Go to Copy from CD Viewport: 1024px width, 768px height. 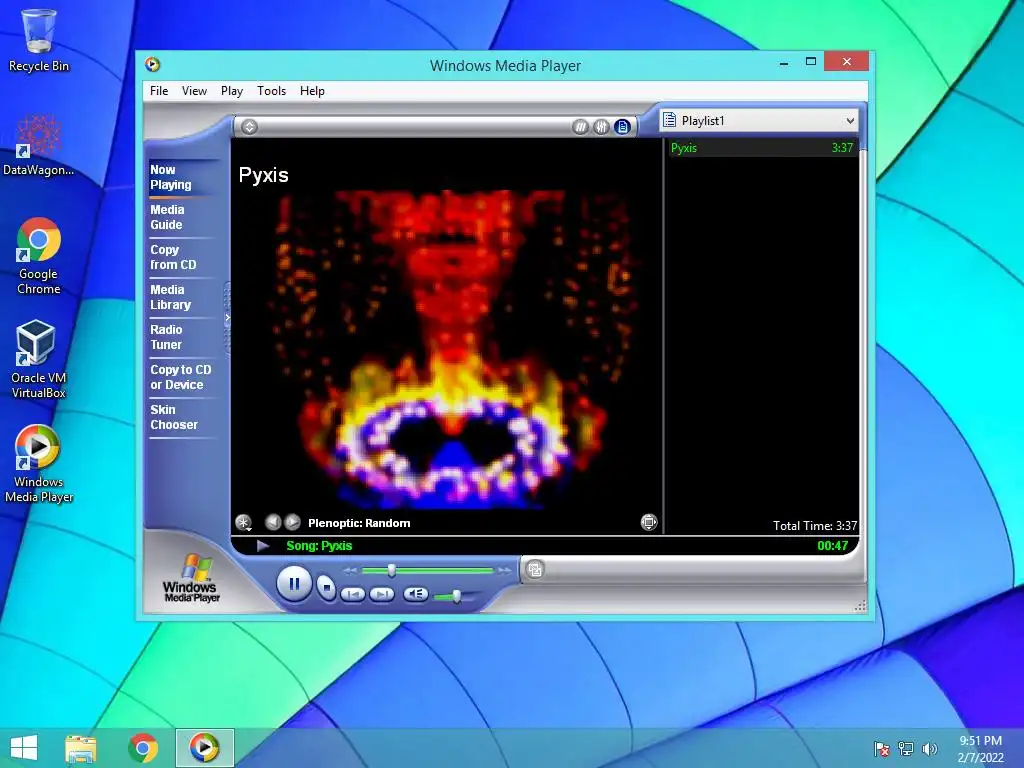[x=173, y=257]
